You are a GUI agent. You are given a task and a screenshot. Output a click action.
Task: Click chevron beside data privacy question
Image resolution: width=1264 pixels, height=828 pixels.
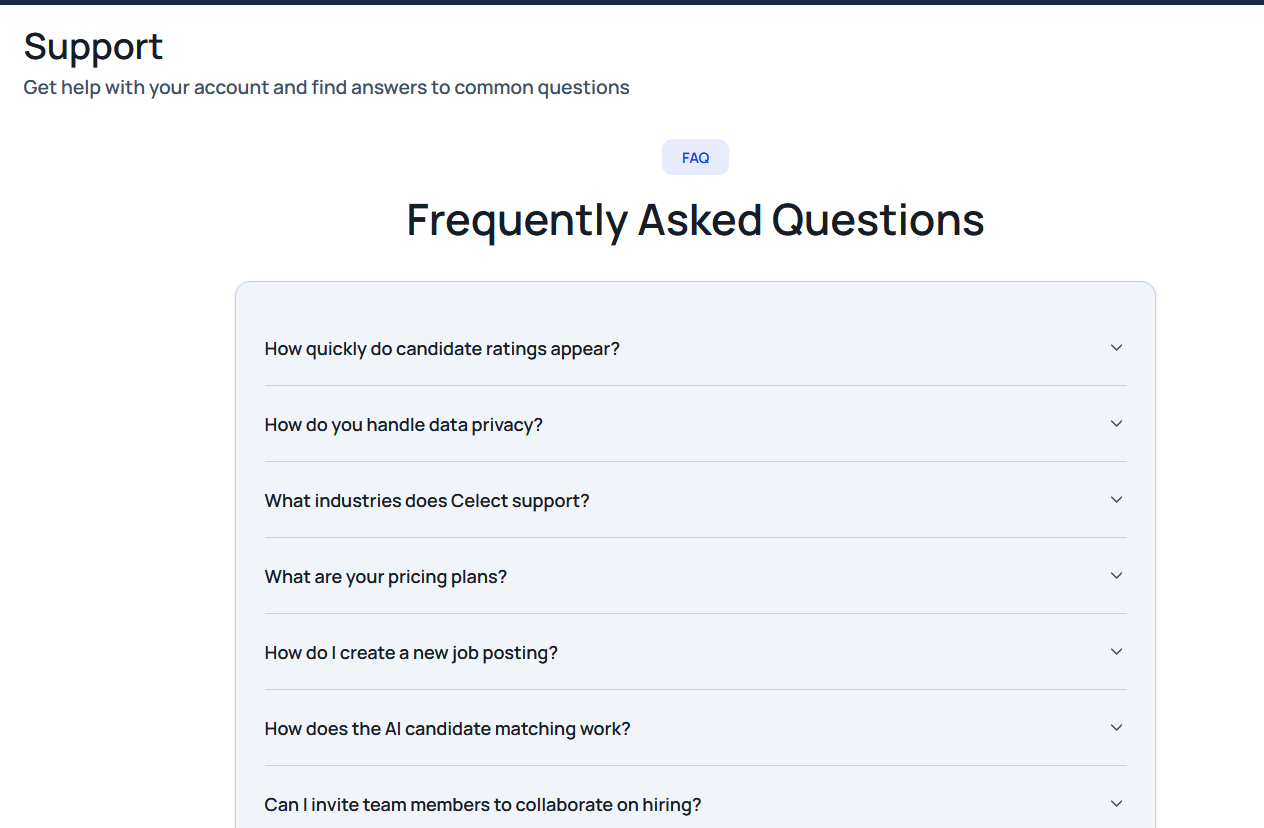pos(1116,424)
